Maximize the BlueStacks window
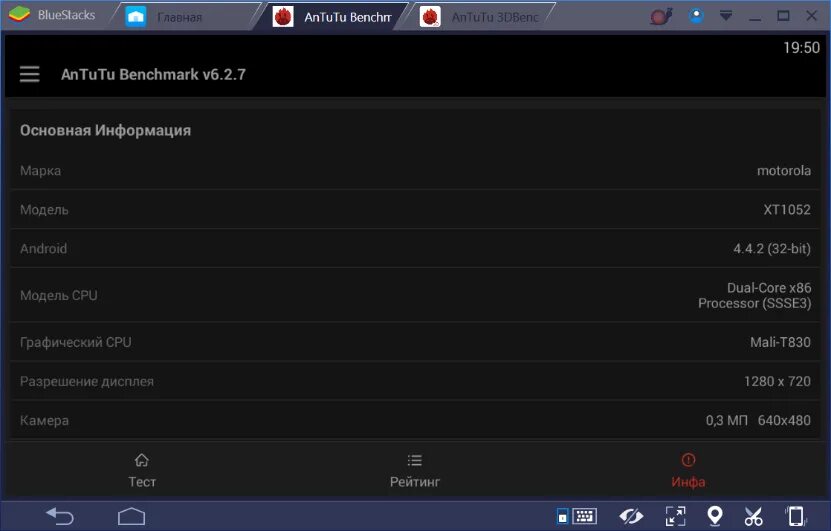Image resolution: width=831 pixels, height=531 pixels. pos(783,16)
